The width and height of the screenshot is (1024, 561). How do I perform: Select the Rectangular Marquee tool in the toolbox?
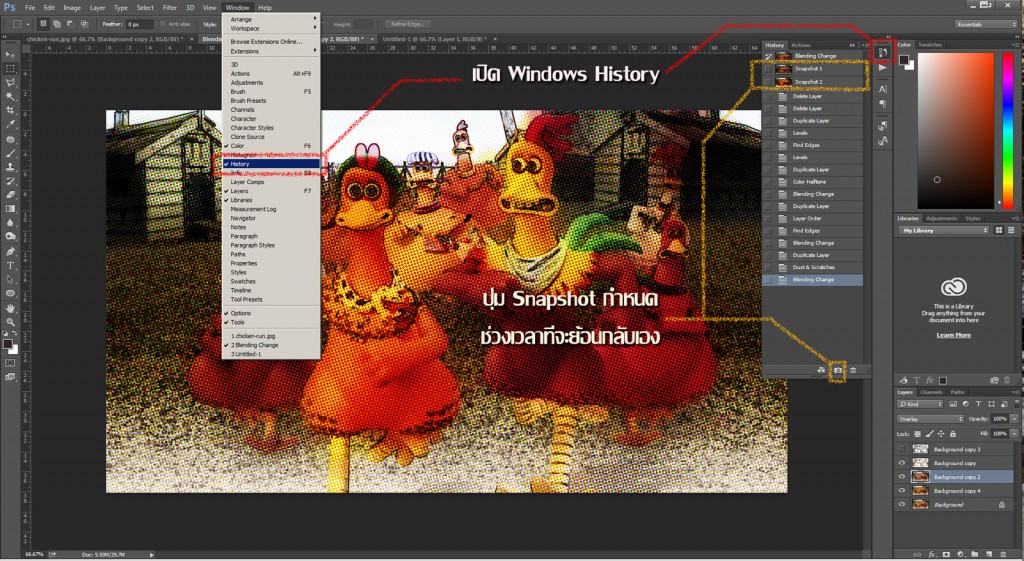click(x=10, y=69)
